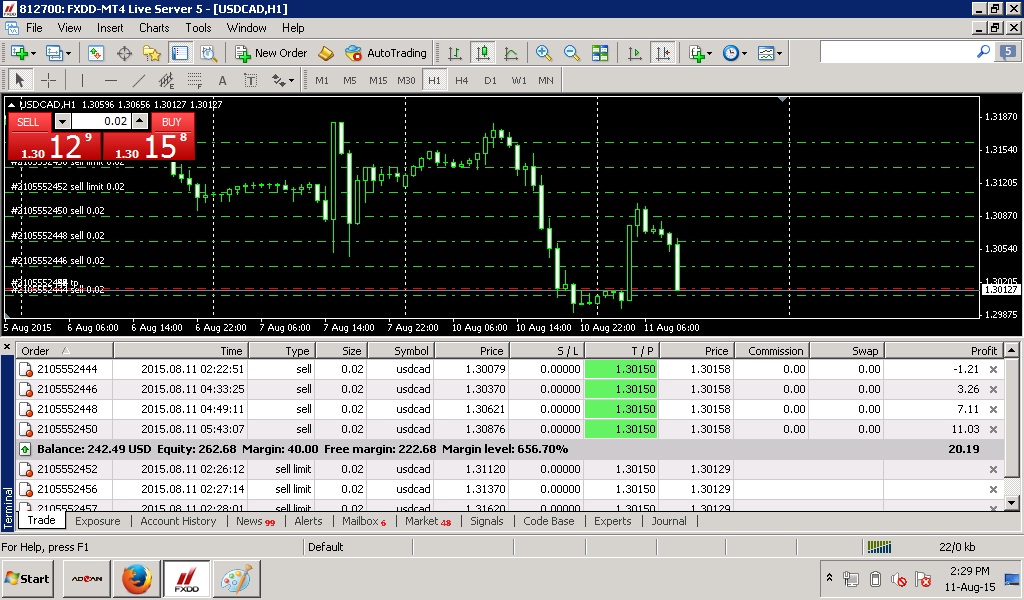
Task: Switch to the Journal tab
Action: 669,521
